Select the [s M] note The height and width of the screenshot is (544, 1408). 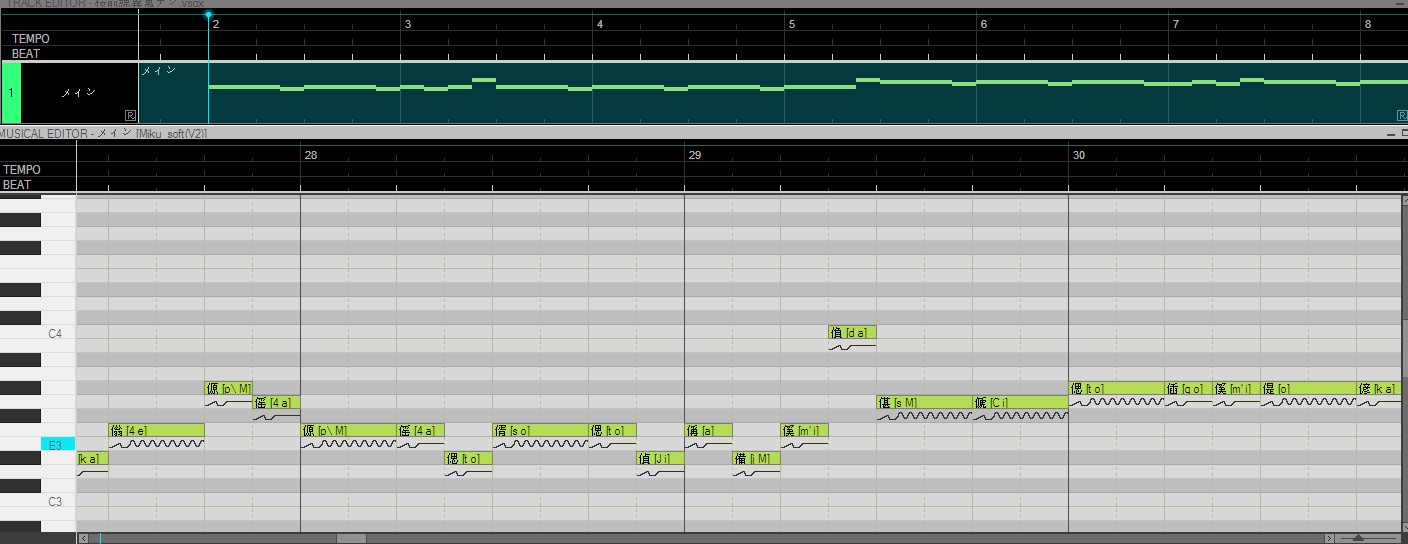pos(925,403)
